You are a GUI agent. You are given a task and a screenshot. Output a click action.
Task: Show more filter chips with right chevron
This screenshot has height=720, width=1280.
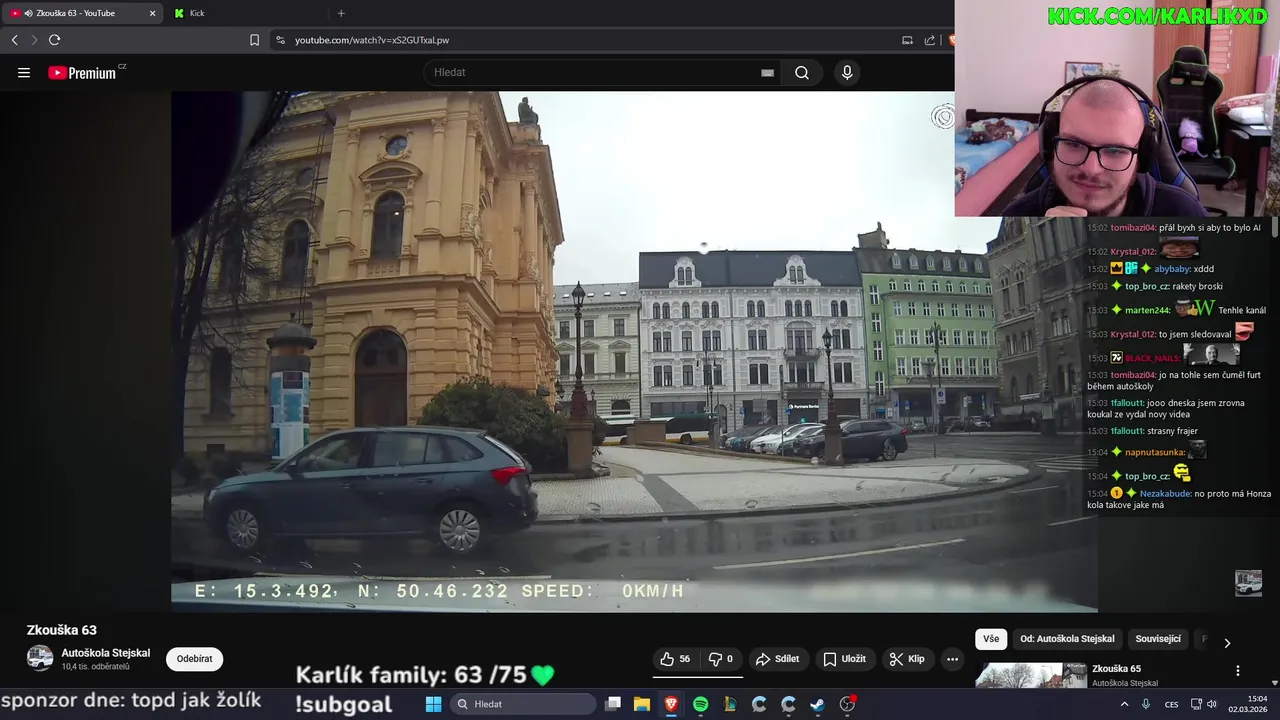pyautogui.click(x=1227, y=643)
